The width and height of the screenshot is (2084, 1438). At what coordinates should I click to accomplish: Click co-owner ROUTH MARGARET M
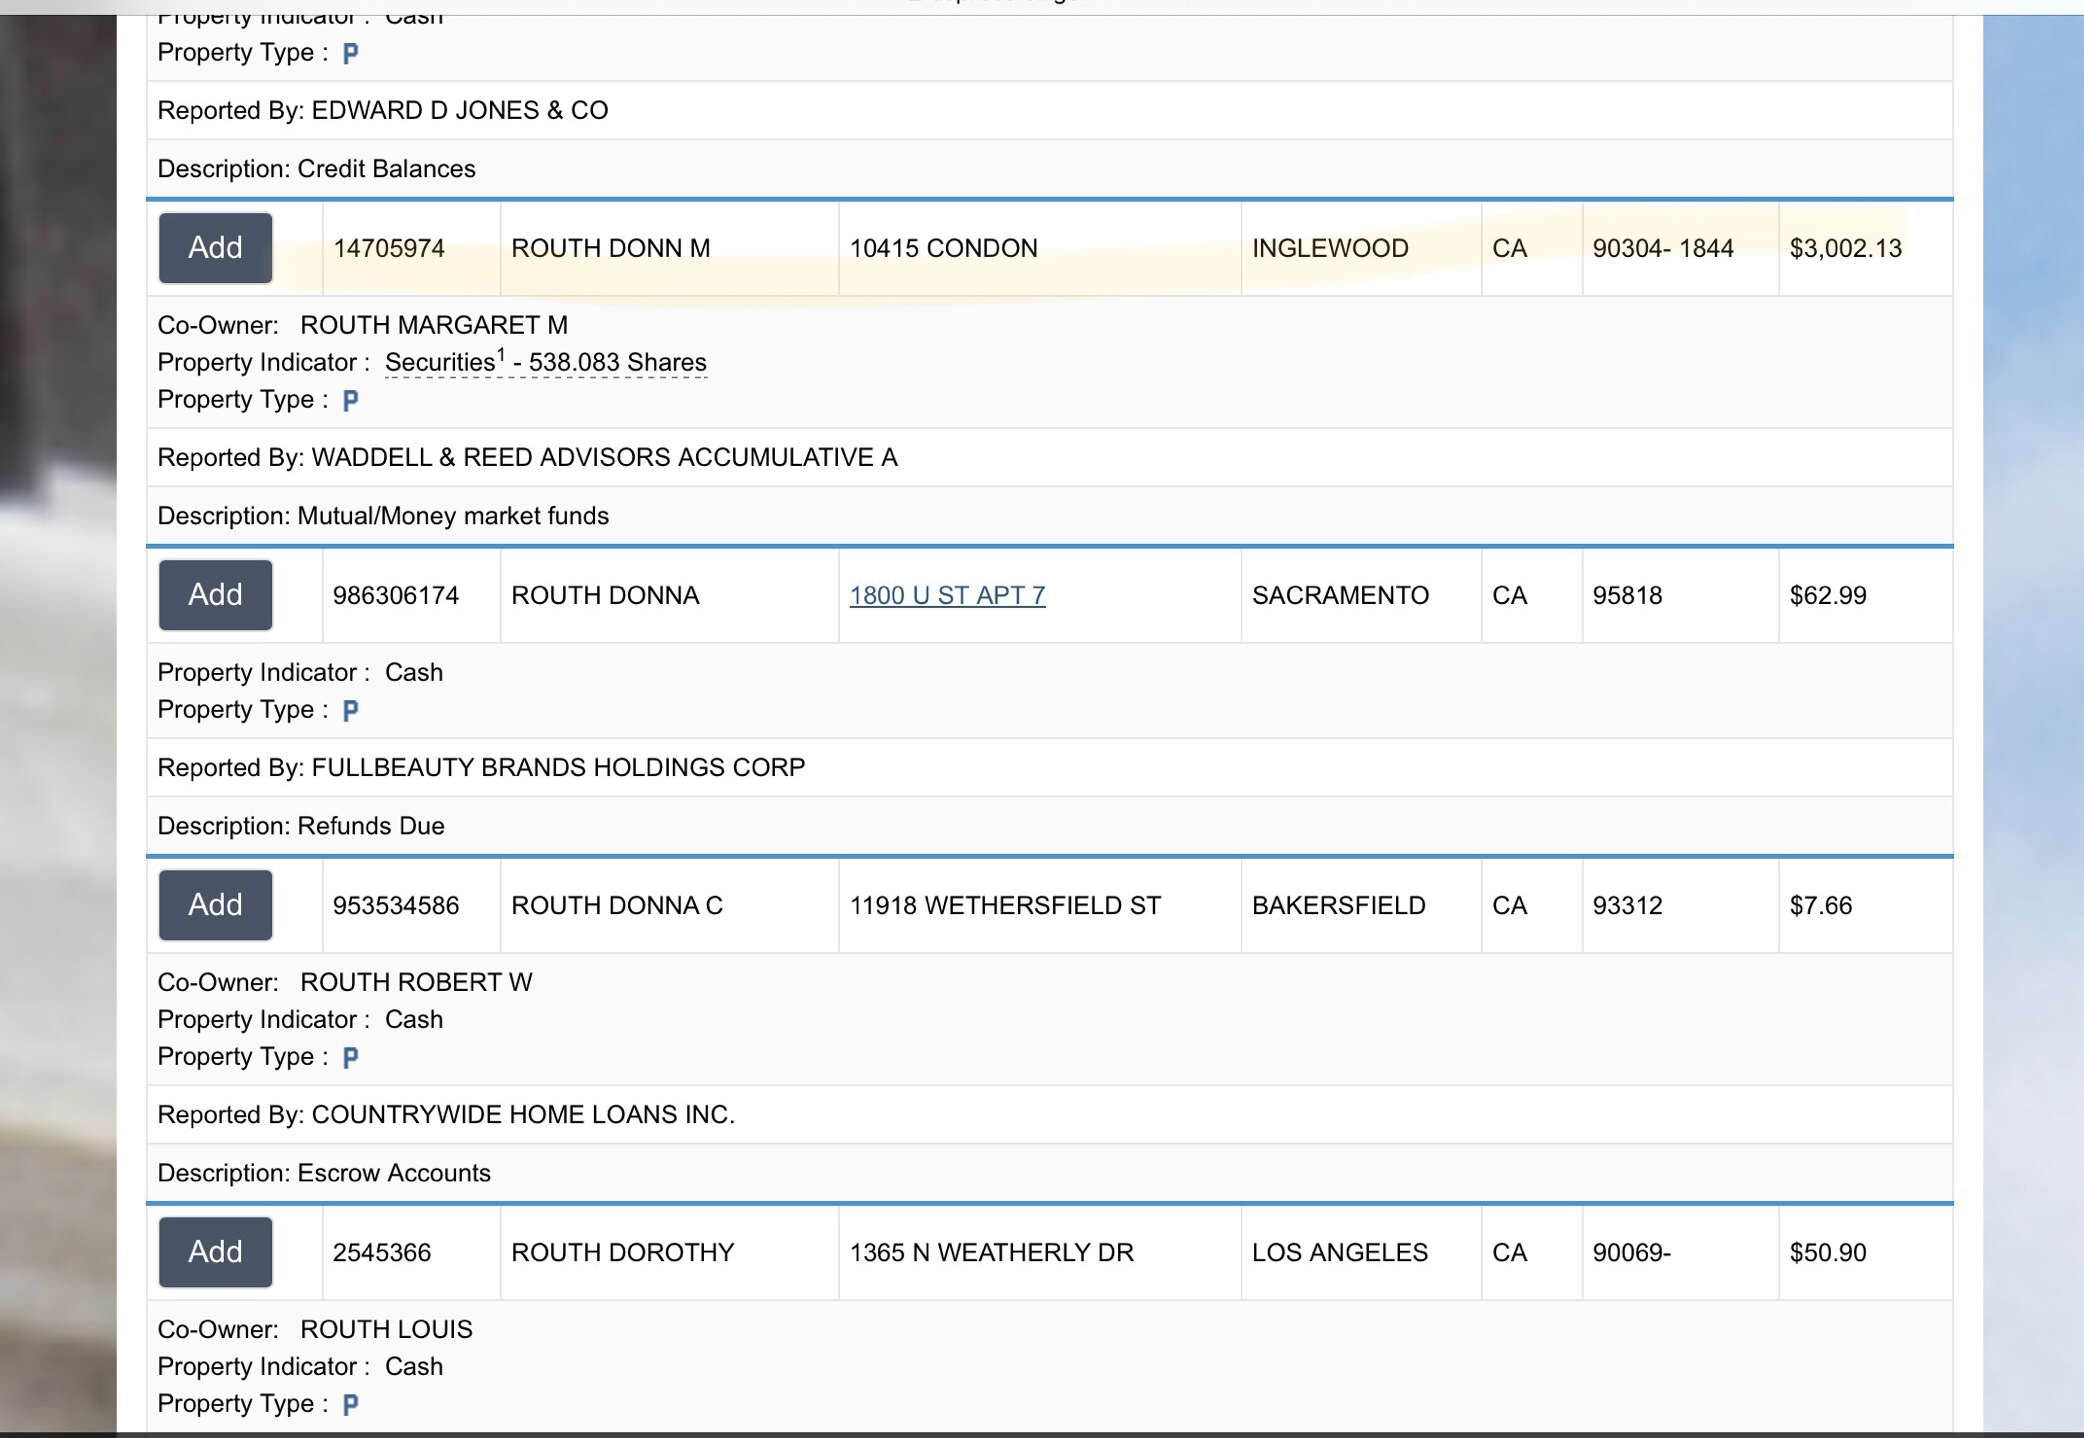tap(434, 325)
